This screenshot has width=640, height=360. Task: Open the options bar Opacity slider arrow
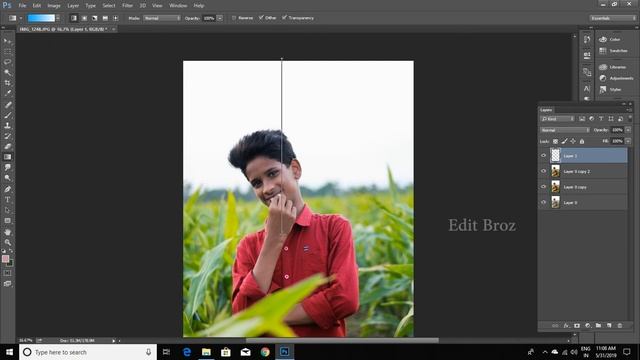coord(220,18)
